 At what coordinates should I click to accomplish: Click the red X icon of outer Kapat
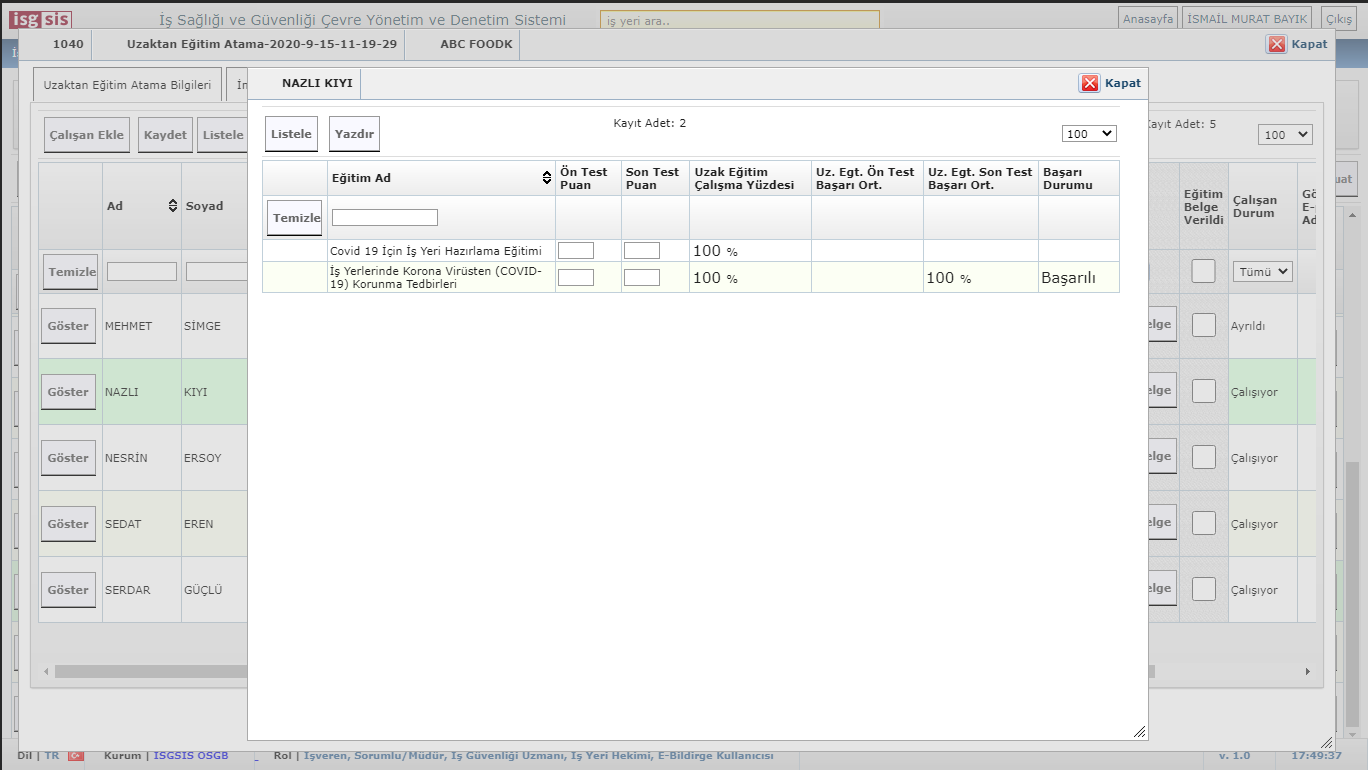click(1277, 44)
